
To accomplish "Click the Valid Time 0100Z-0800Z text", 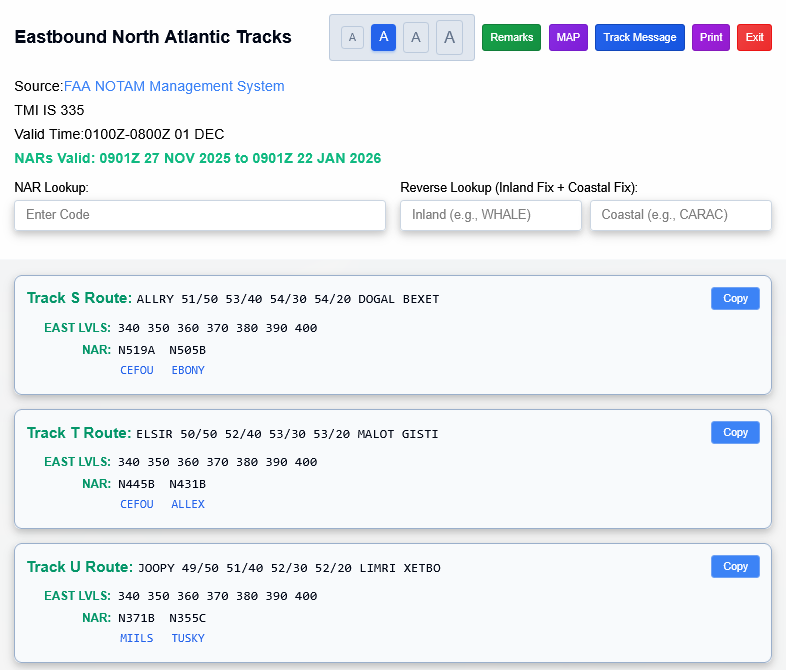I will pyautogui.click(x=119, y=134).
